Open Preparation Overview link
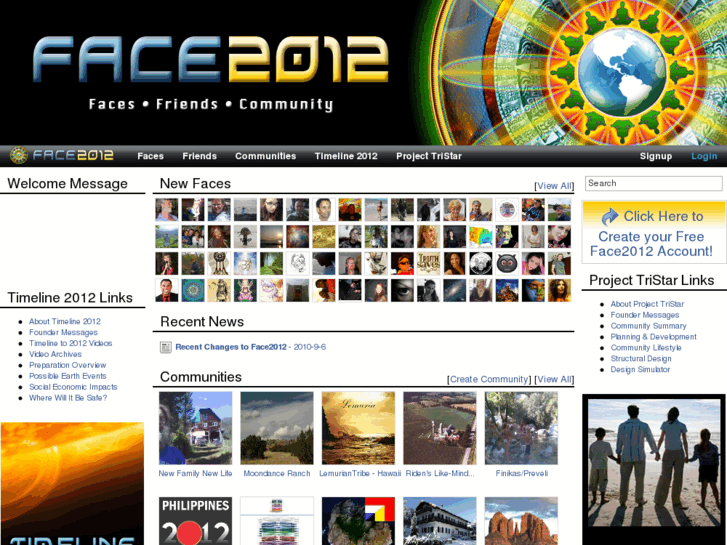This screenshot has height=545, width=727. 68,365
